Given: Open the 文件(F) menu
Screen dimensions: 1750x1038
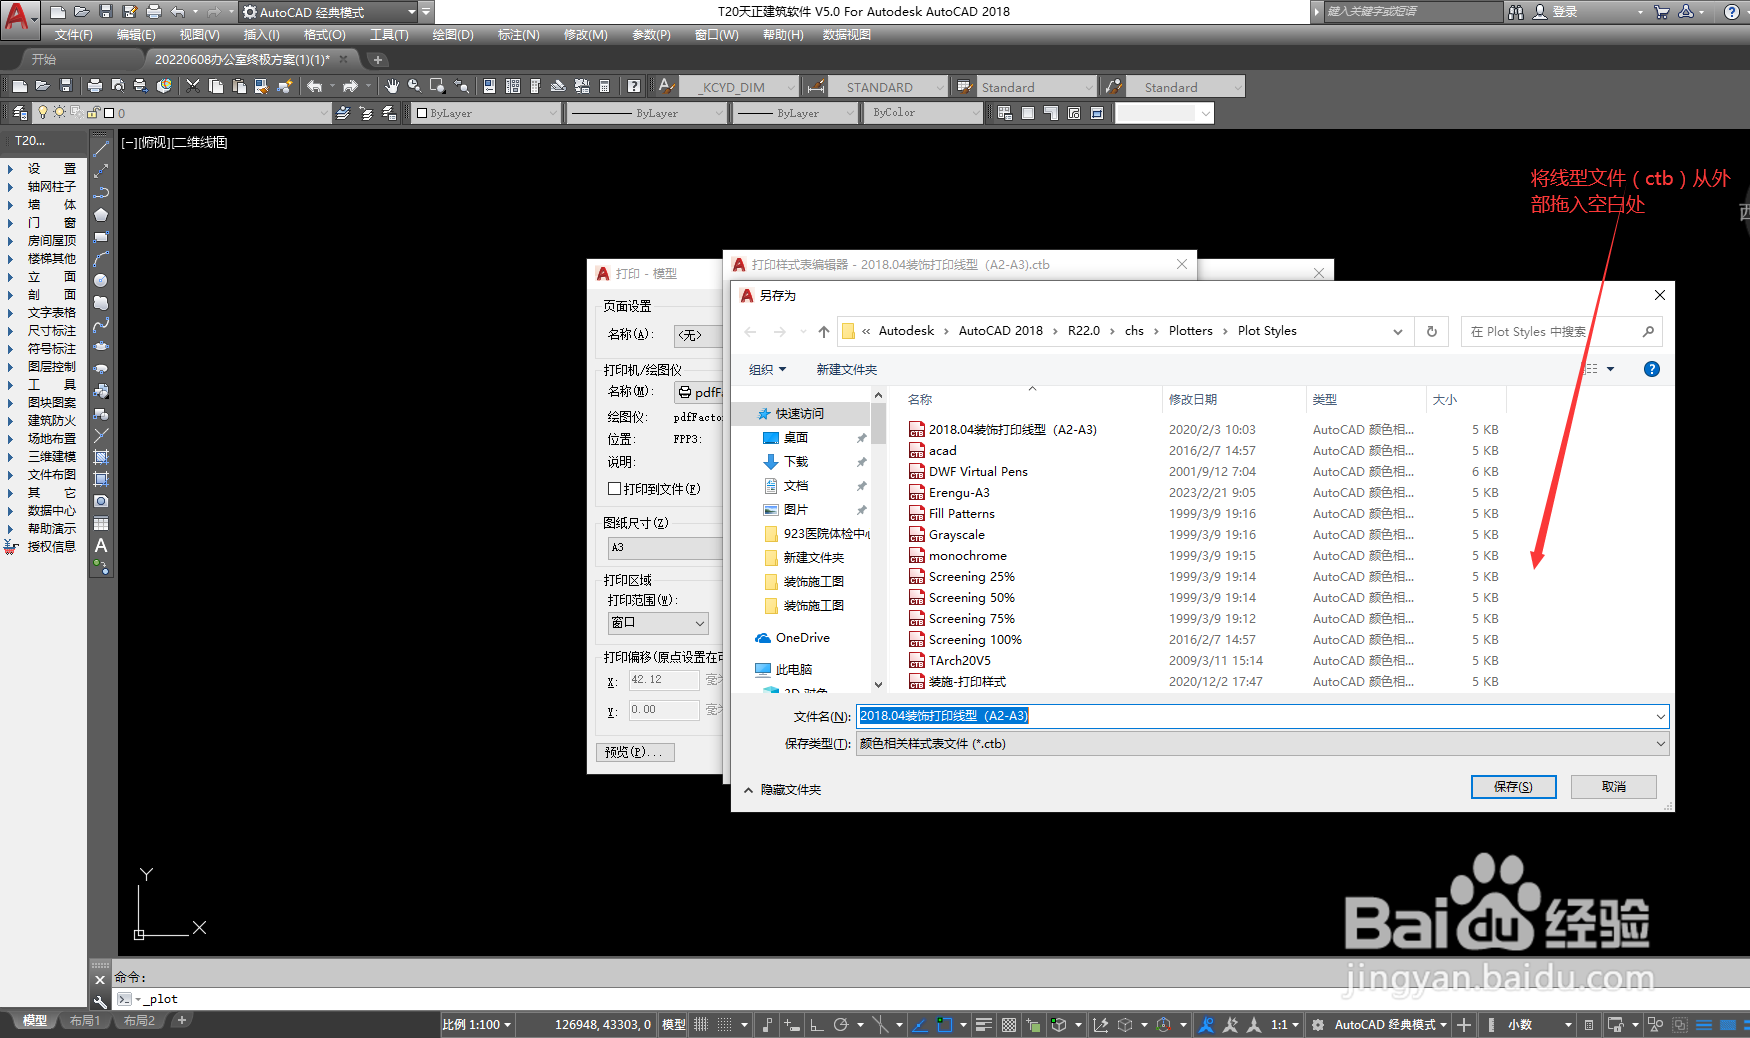Looking at the screenshot, I should pos(74,35).
